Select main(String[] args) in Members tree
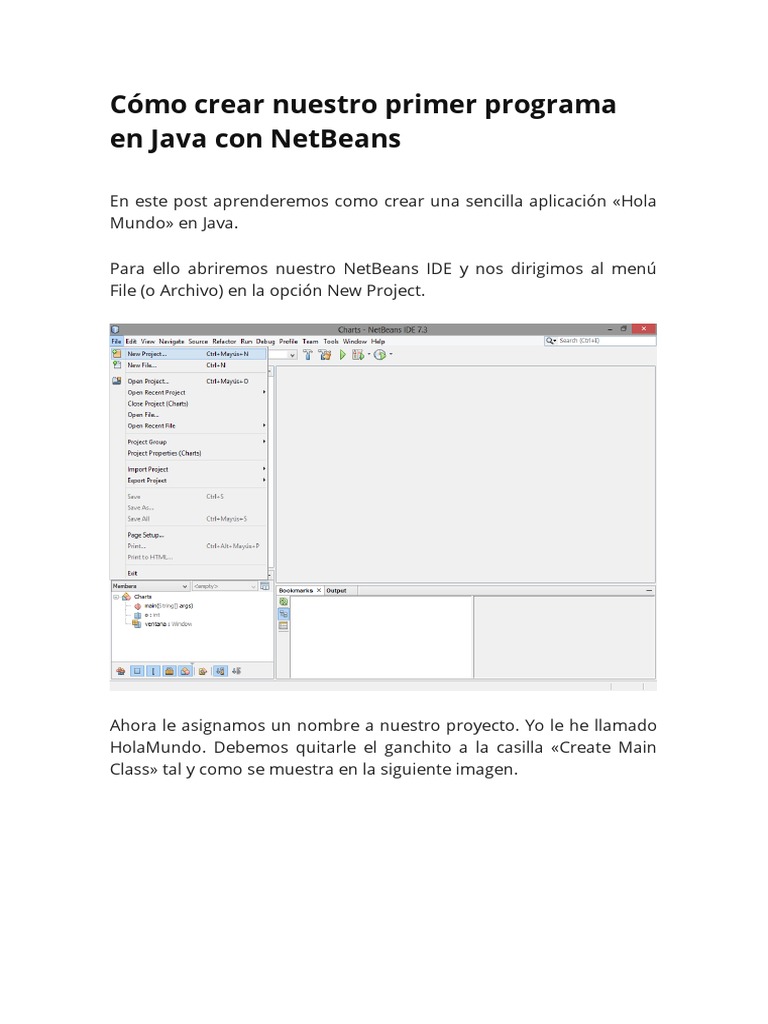 coord(168,606)
